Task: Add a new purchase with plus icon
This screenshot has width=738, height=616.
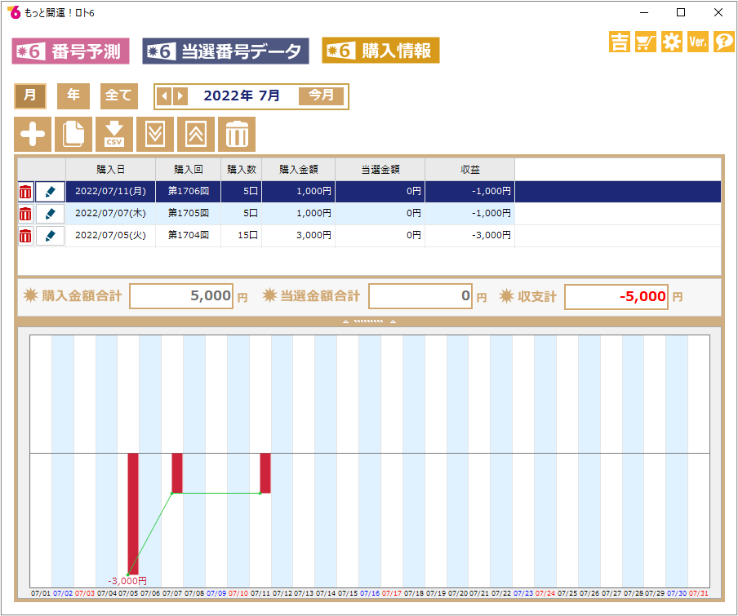Action: pyautogui.click(x=32, y=134)
